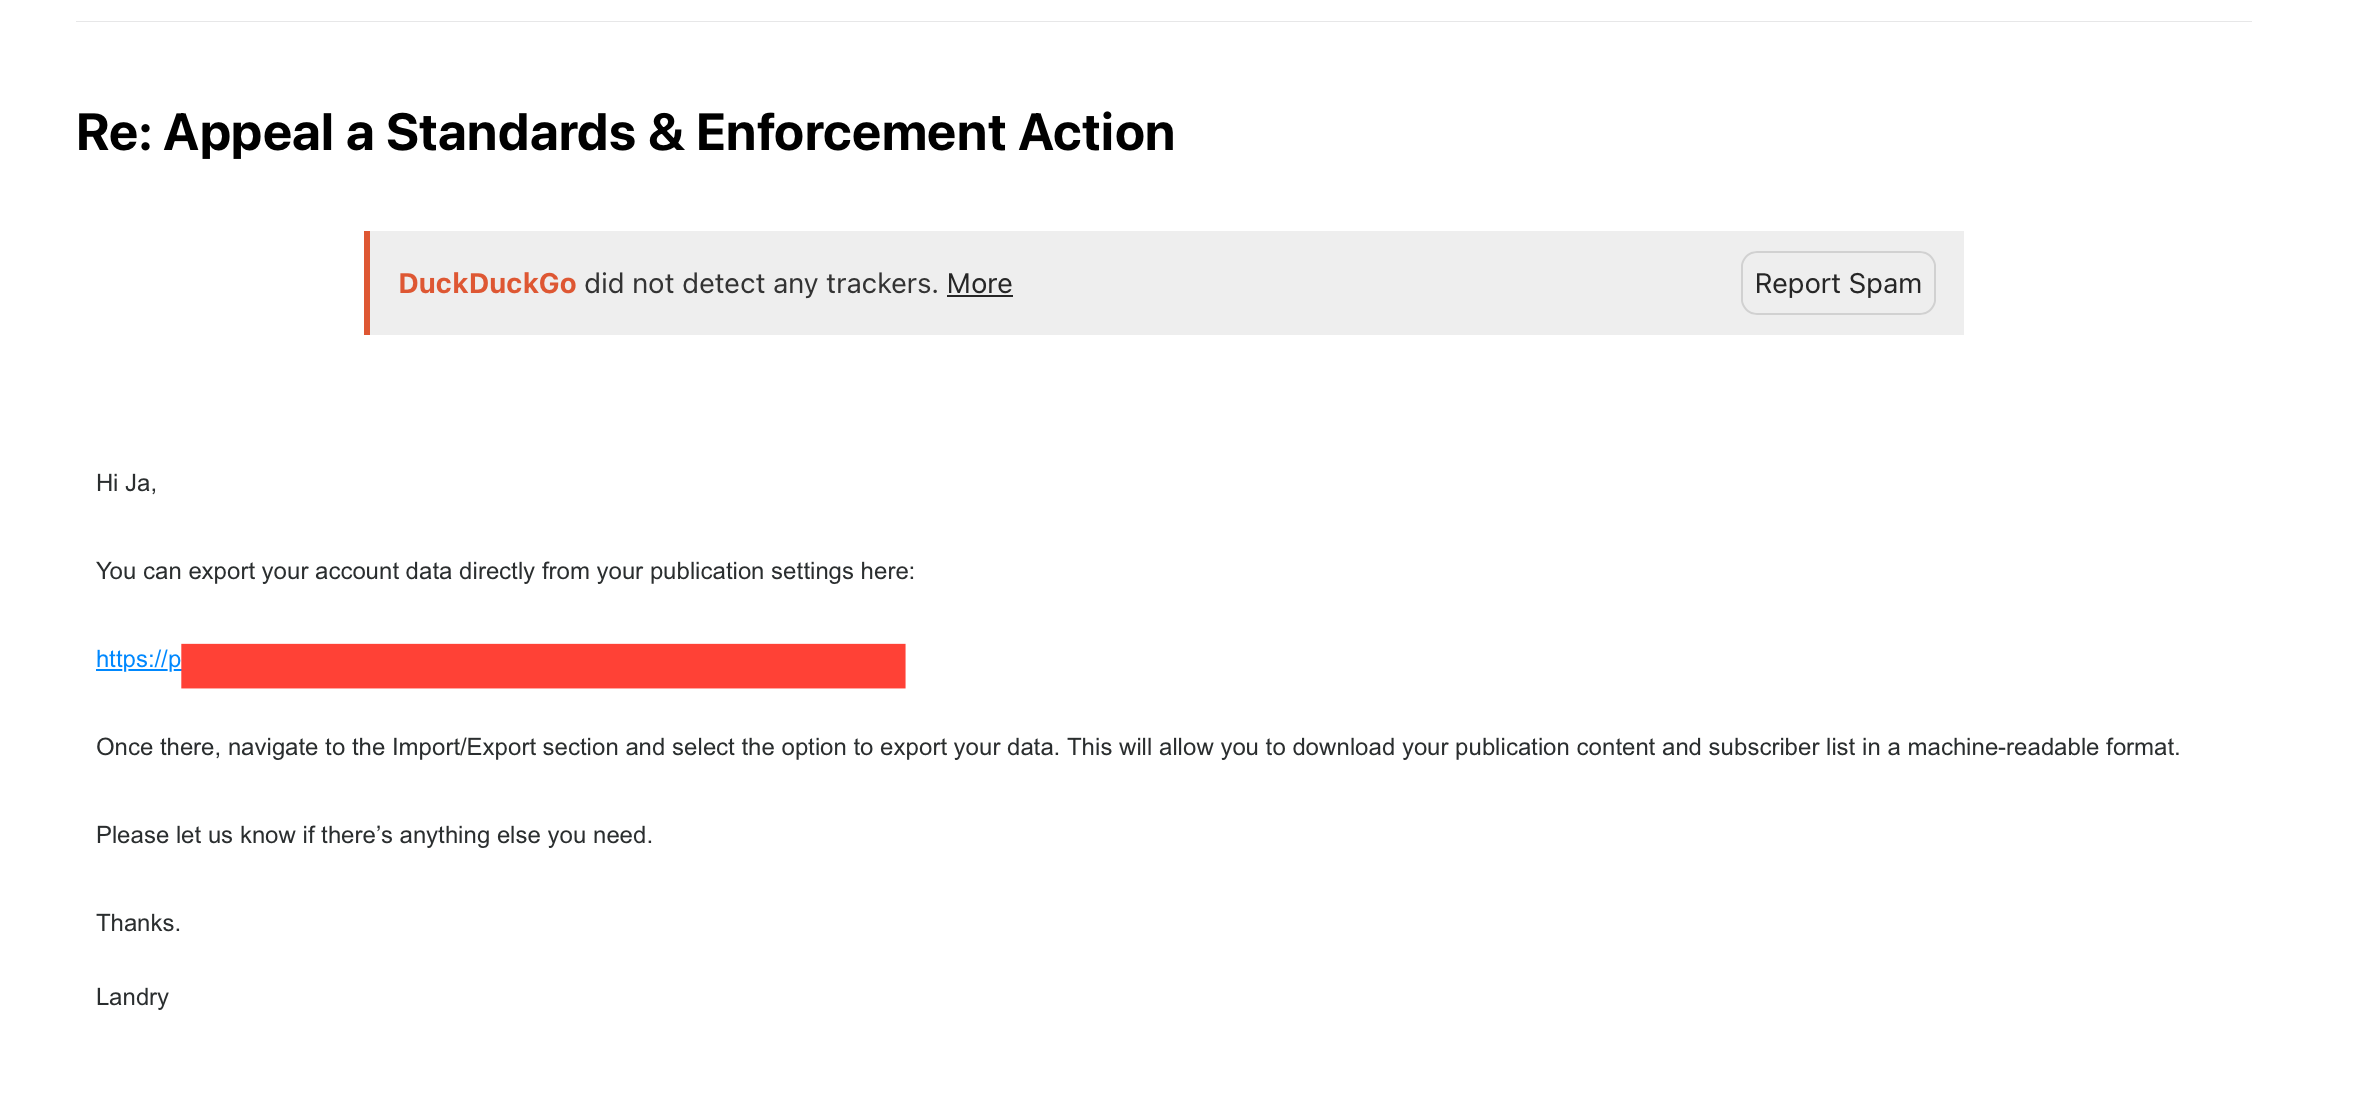
Task: Click the Report Spam button
Action: (x=1837, y=284)
